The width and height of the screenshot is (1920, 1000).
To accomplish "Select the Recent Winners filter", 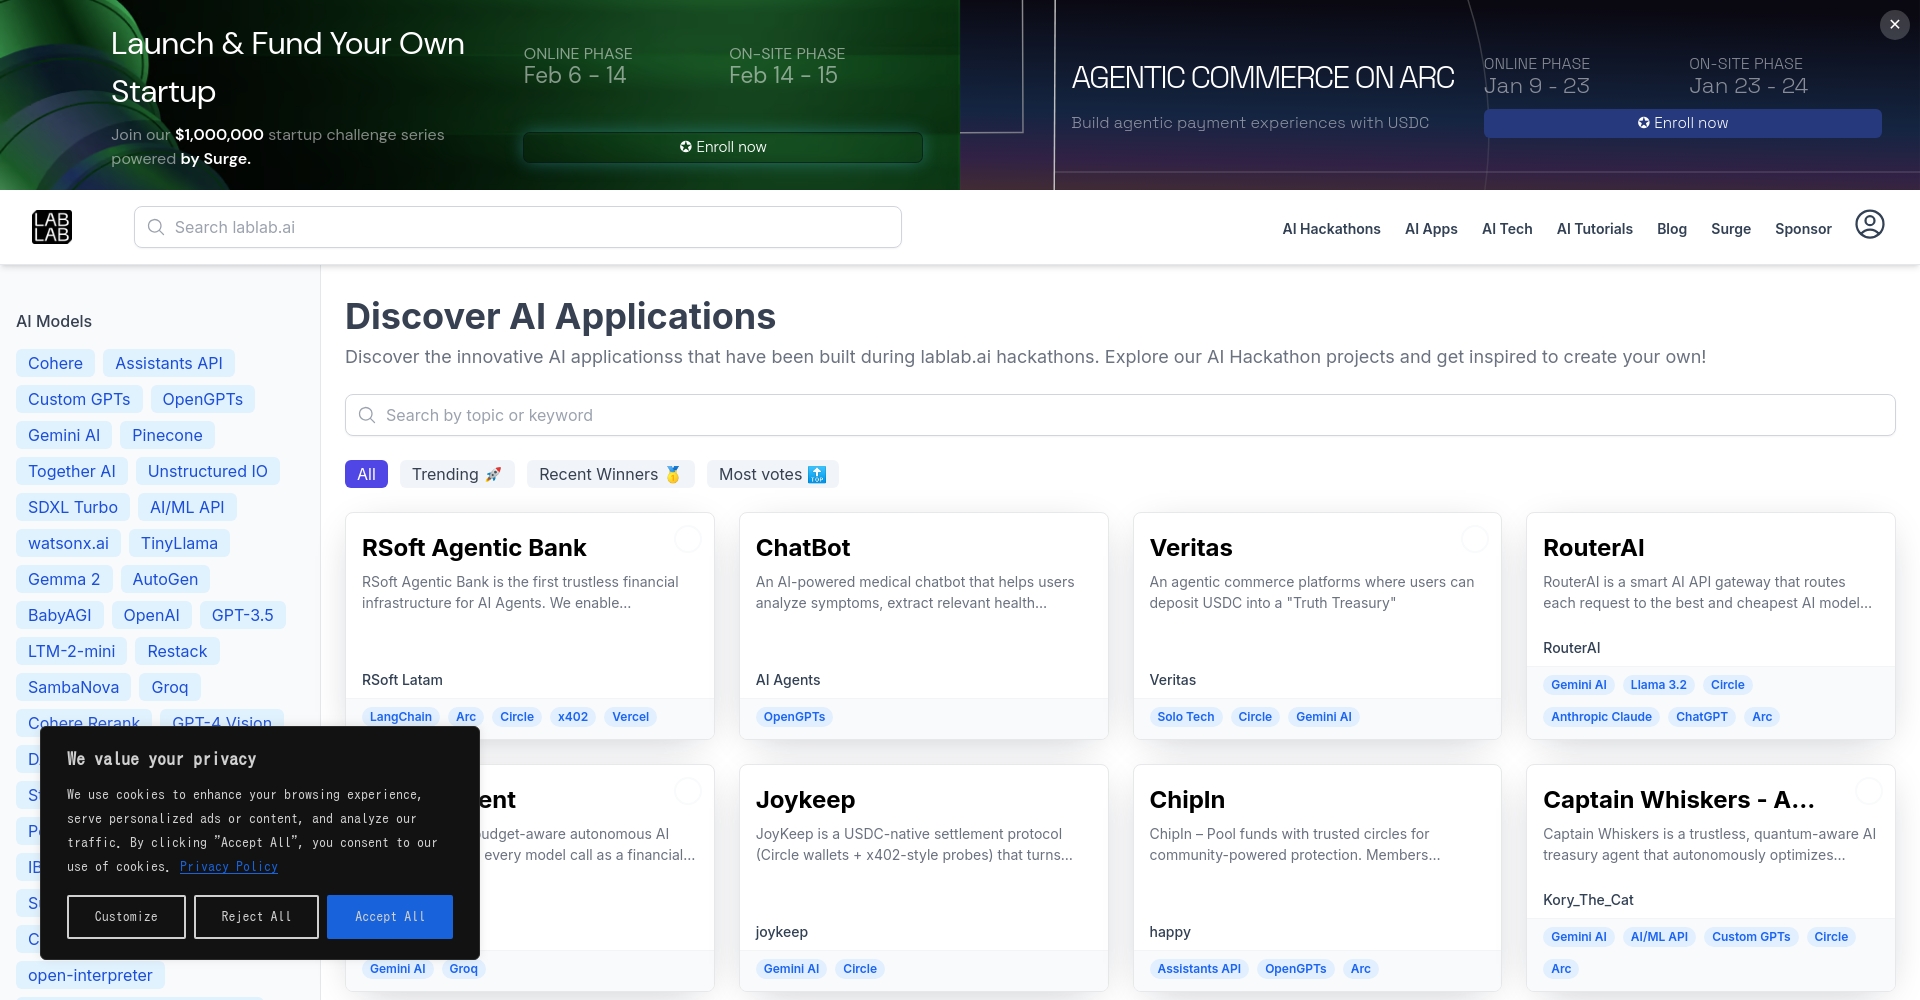I will [609, 474].
